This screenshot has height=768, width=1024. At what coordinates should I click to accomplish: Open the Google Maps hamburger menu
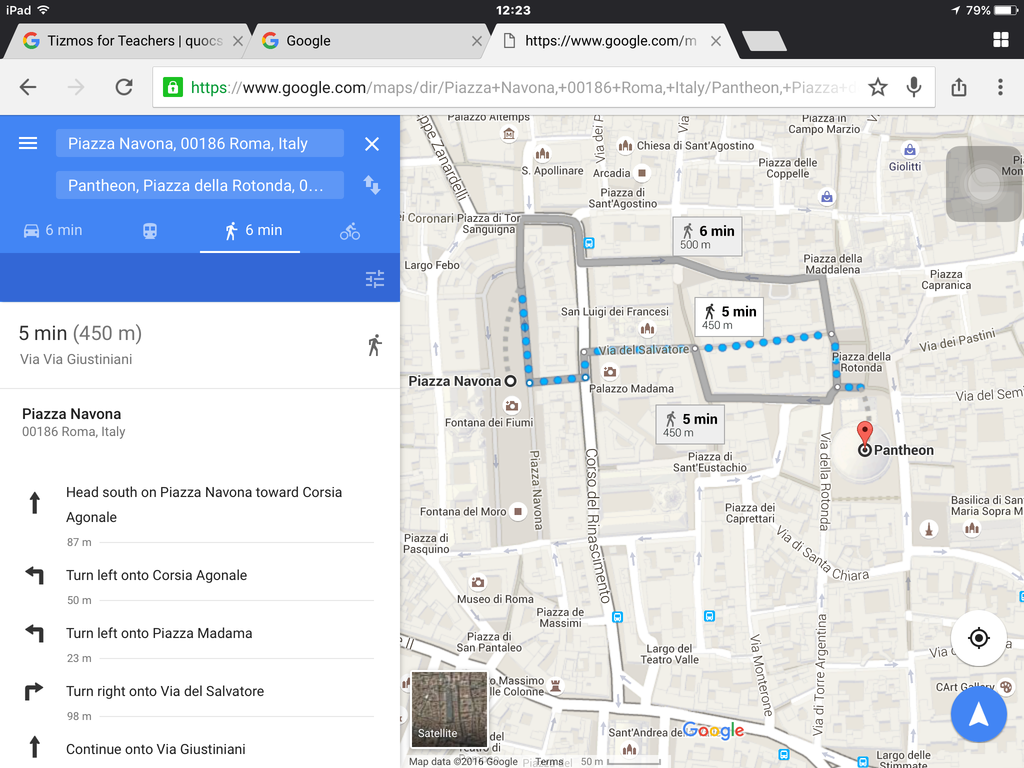(28, 143)
